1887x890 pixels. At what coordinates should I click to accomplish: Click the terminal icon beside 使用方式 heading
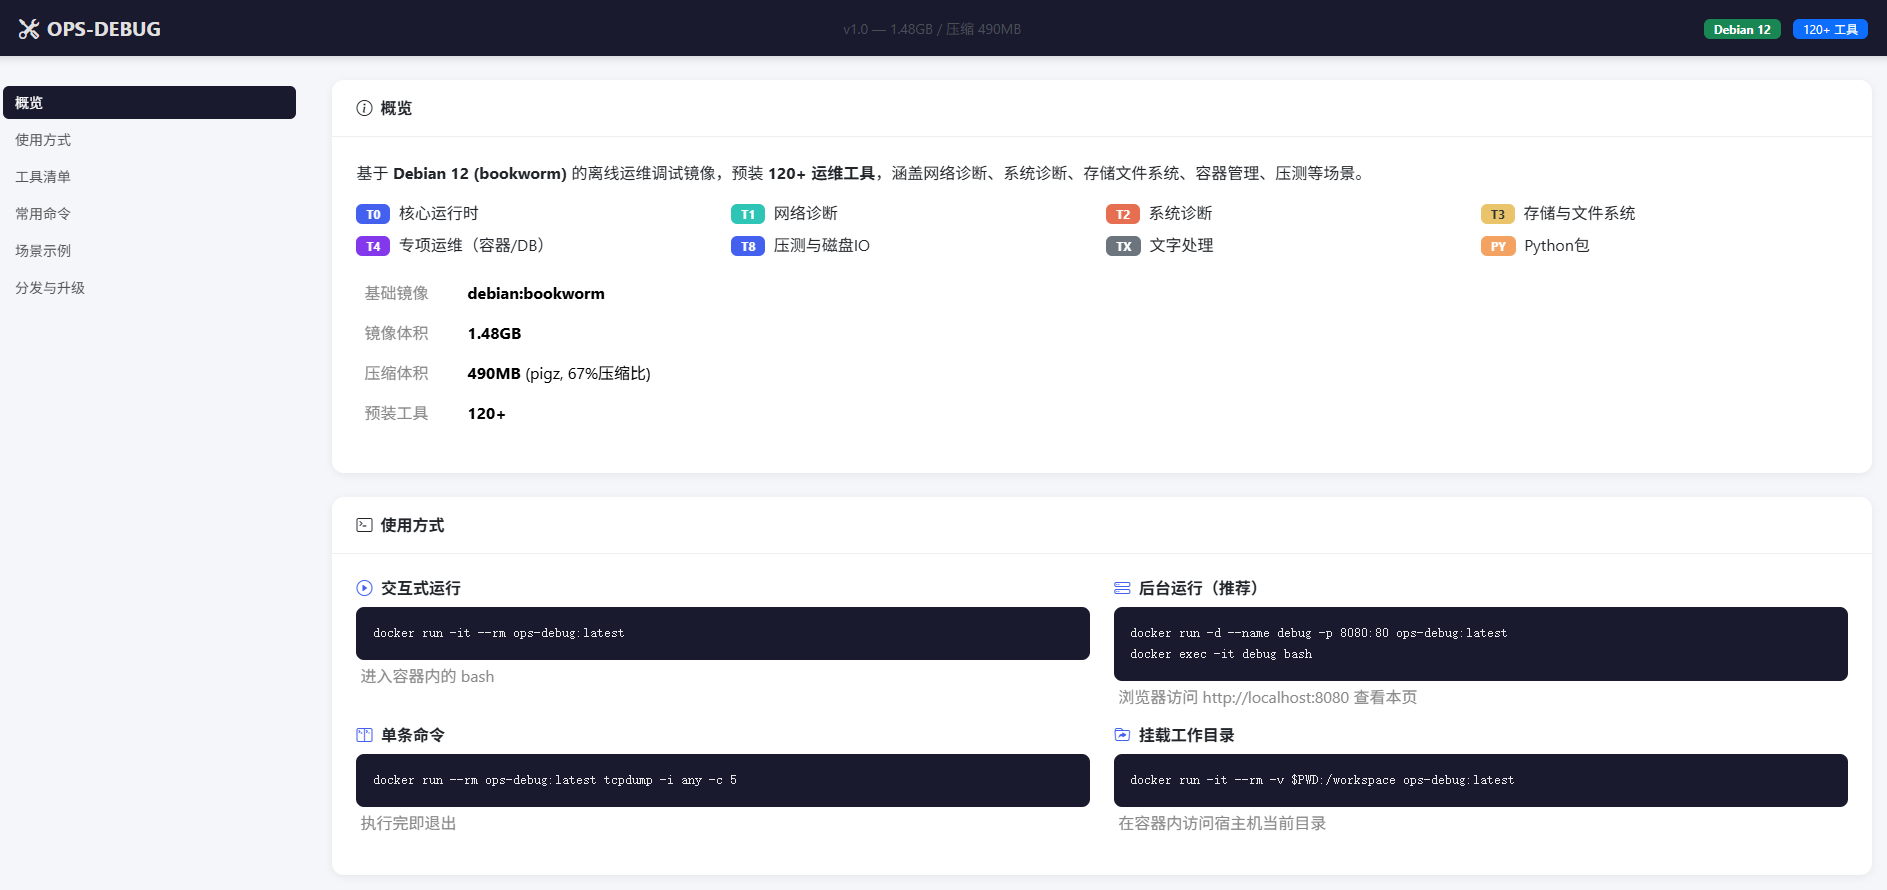(x=364, y=525)
